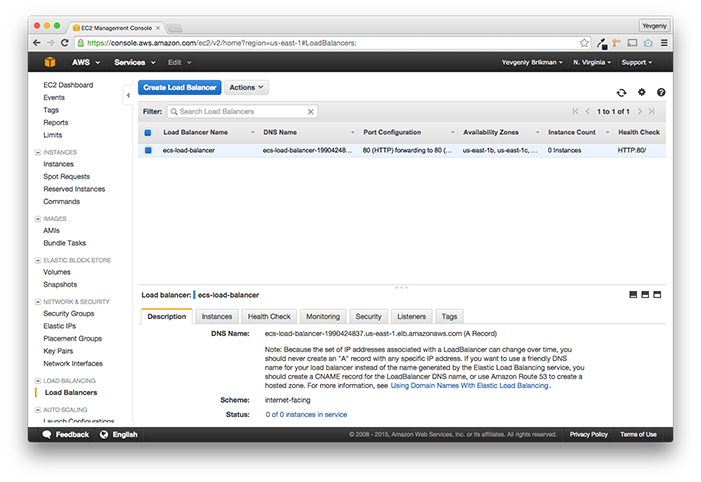This screenshot has height=482, width=701.
Task: Bookmark page with the star icon
Action: click(584, 43)
